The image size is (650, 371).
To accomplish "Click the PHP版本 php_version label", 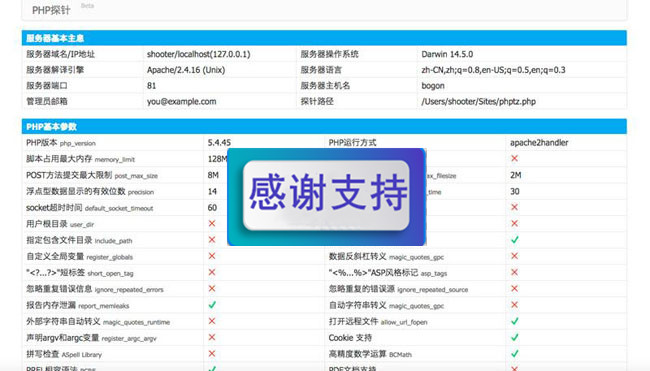I will (61, 143).
